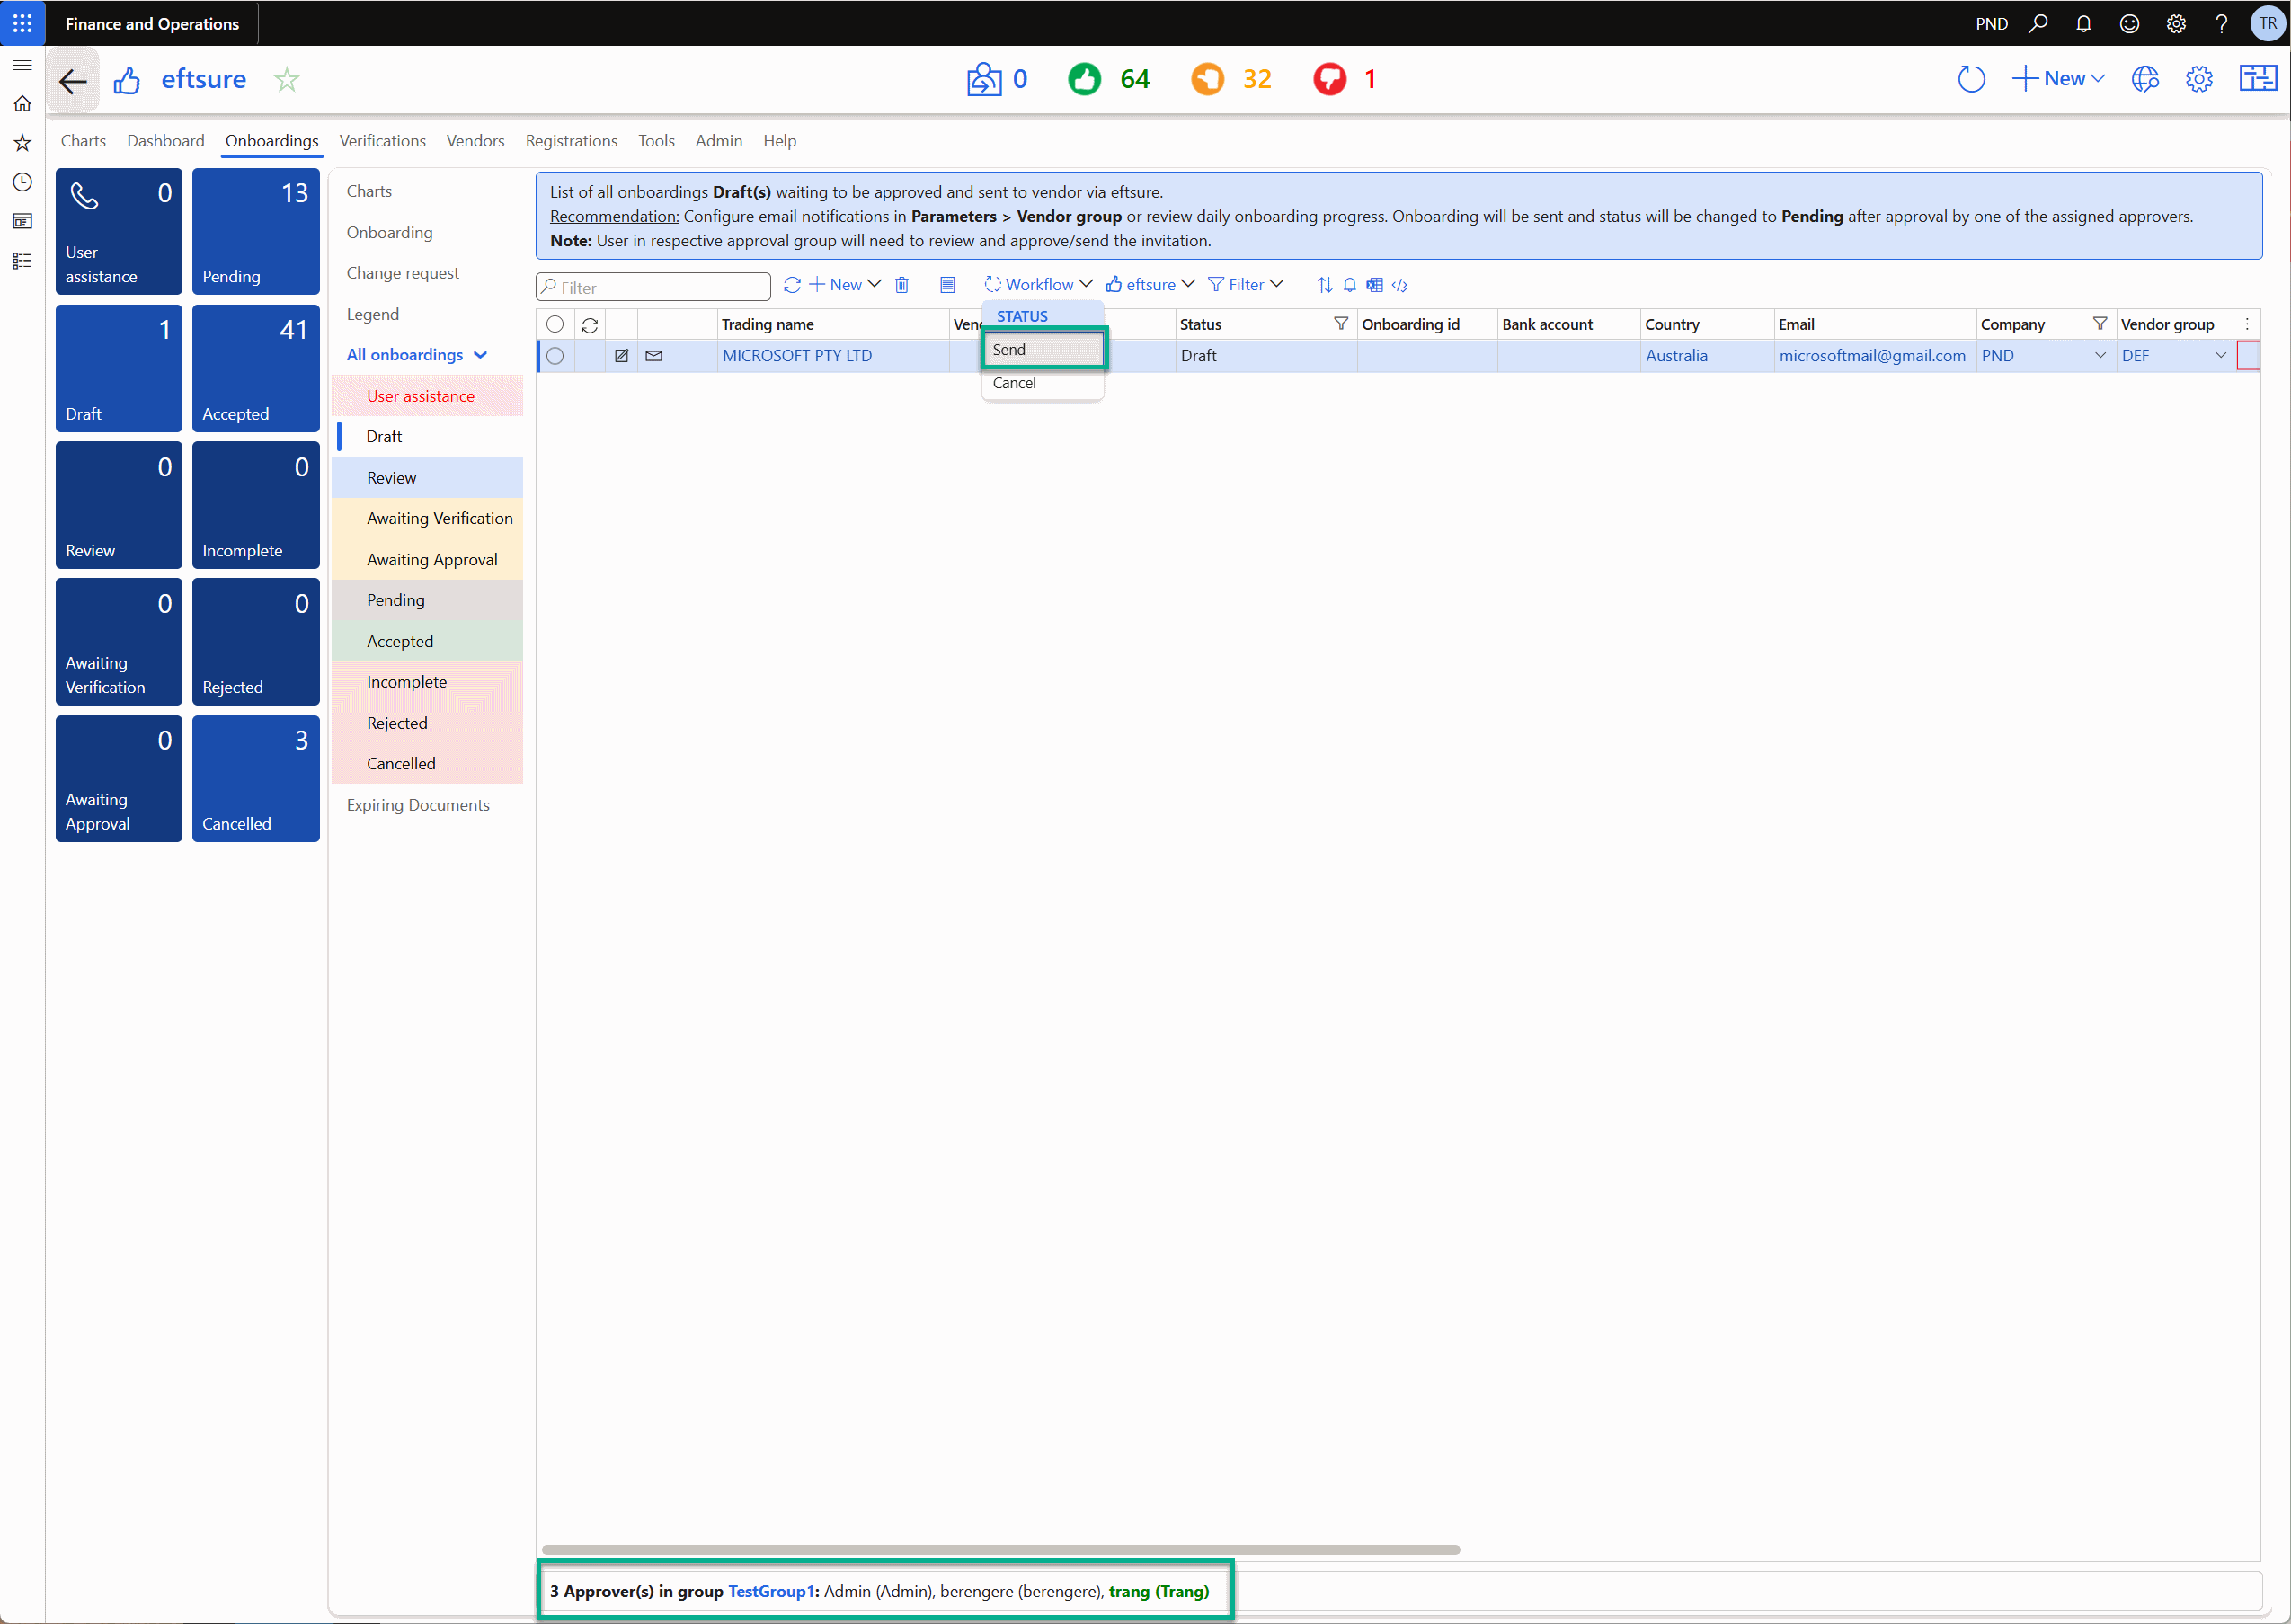
Task: Open the Dashboard tab
Action: pyautogui.click(x=165, y=141)
